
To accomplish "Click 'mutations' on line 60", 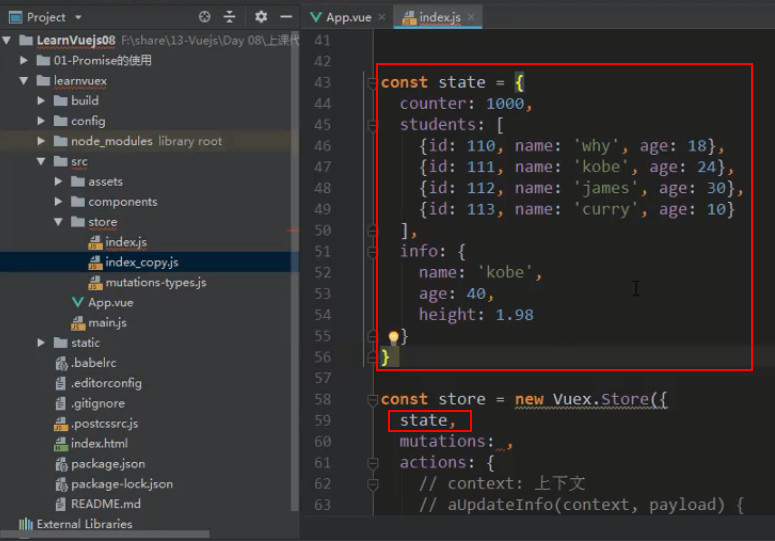I will (x=443, y=441).
